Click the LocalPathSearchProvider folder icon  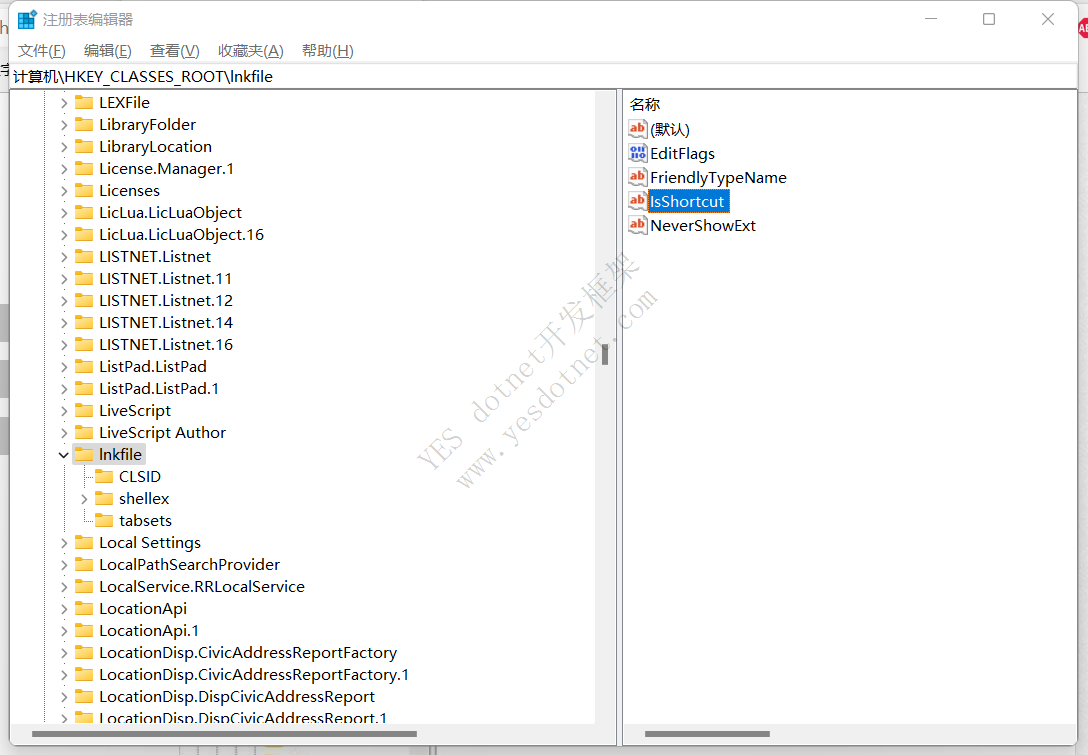(x=84, y=564)
